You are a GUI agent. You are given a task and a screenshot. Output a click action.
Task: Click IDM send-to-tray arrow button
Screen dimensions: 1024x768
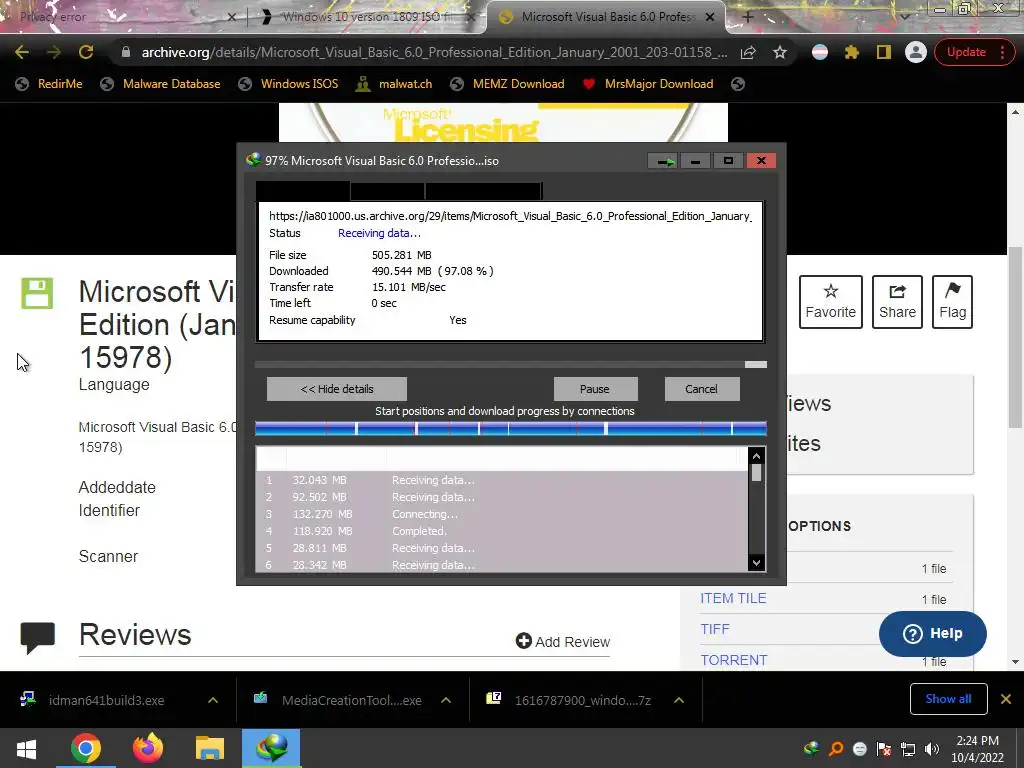pos(664,161)
